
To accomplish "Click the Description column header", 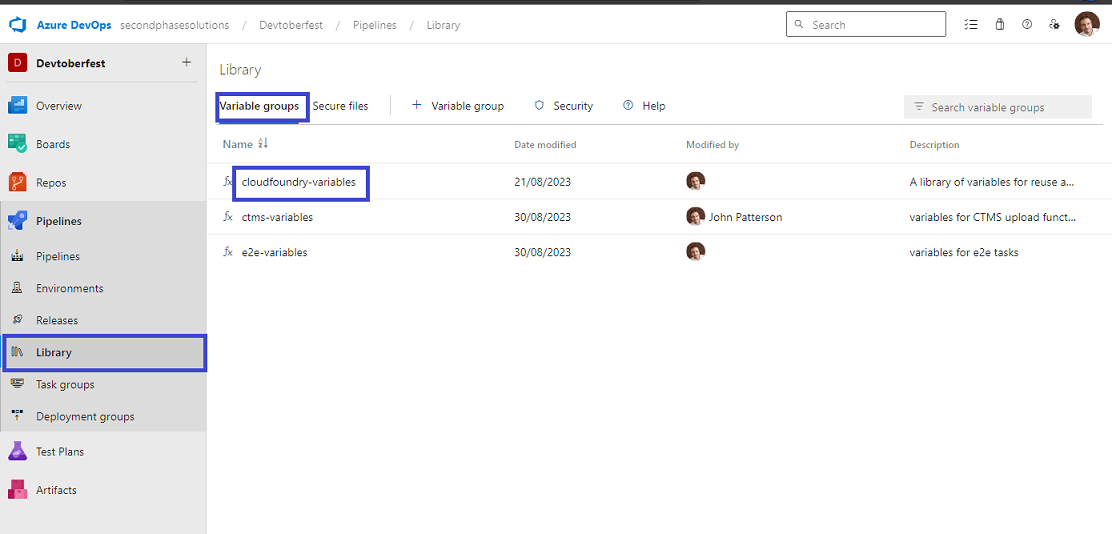I will pyautogui.click(x=934, y=145).
